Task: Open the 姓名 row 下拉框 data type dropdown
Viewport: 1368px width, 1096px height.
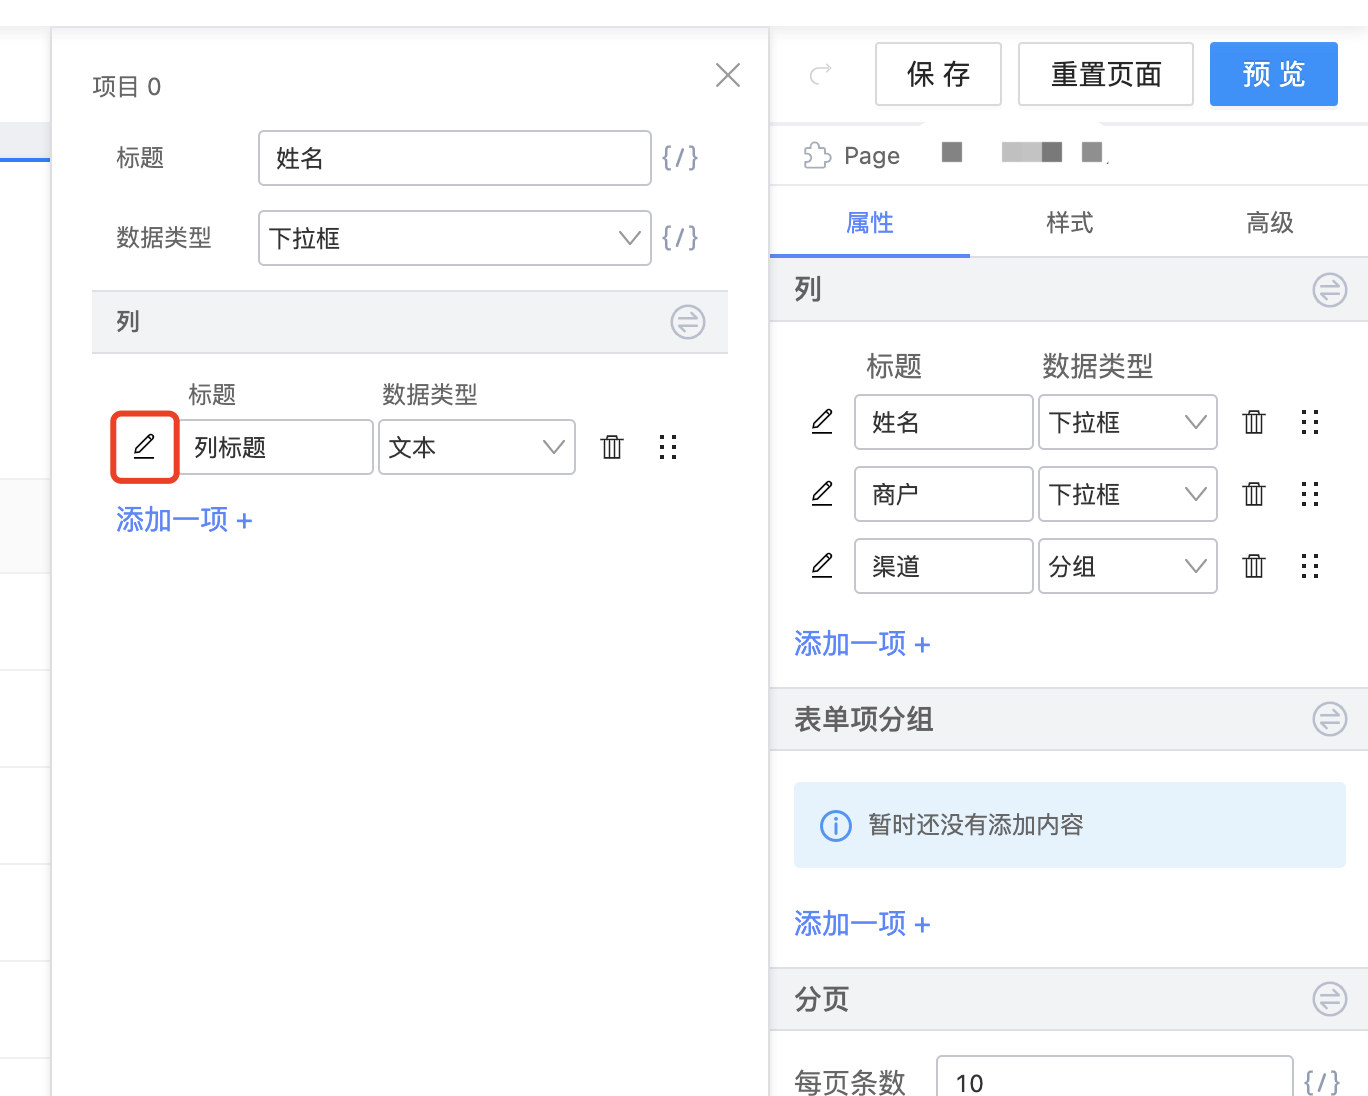Action: click(1128, 422)
